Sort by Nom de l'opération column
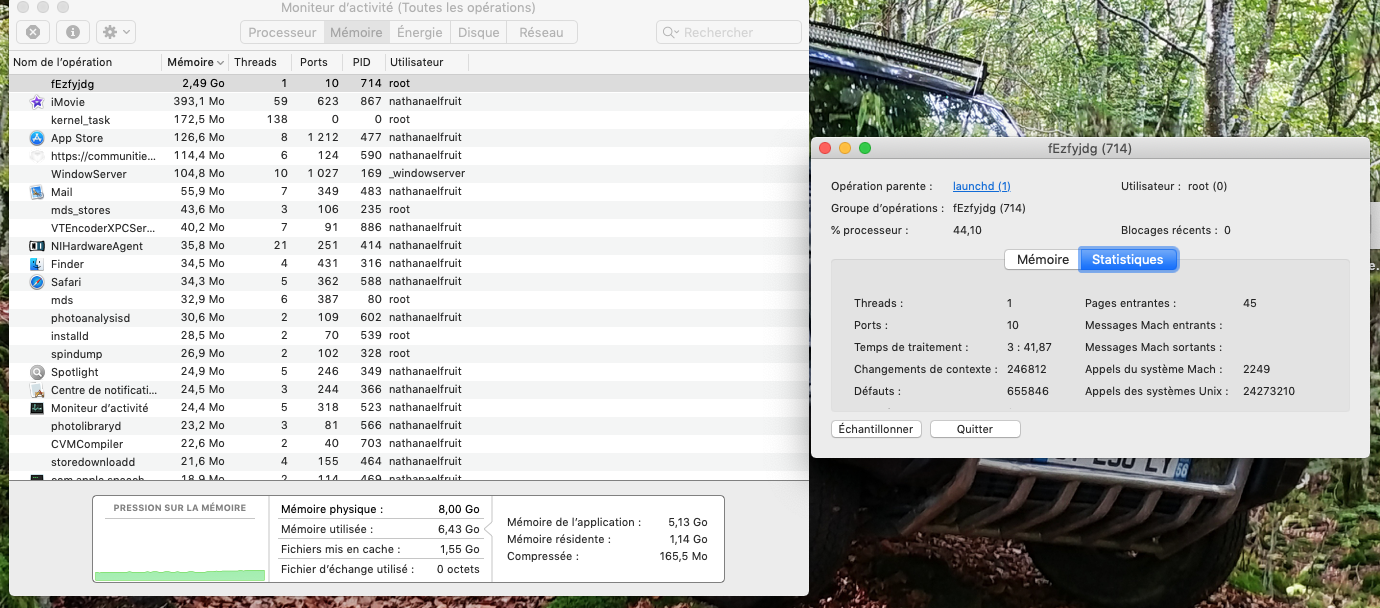The height and width of the screenshot is (608, 1380). (x=85, y=62)
